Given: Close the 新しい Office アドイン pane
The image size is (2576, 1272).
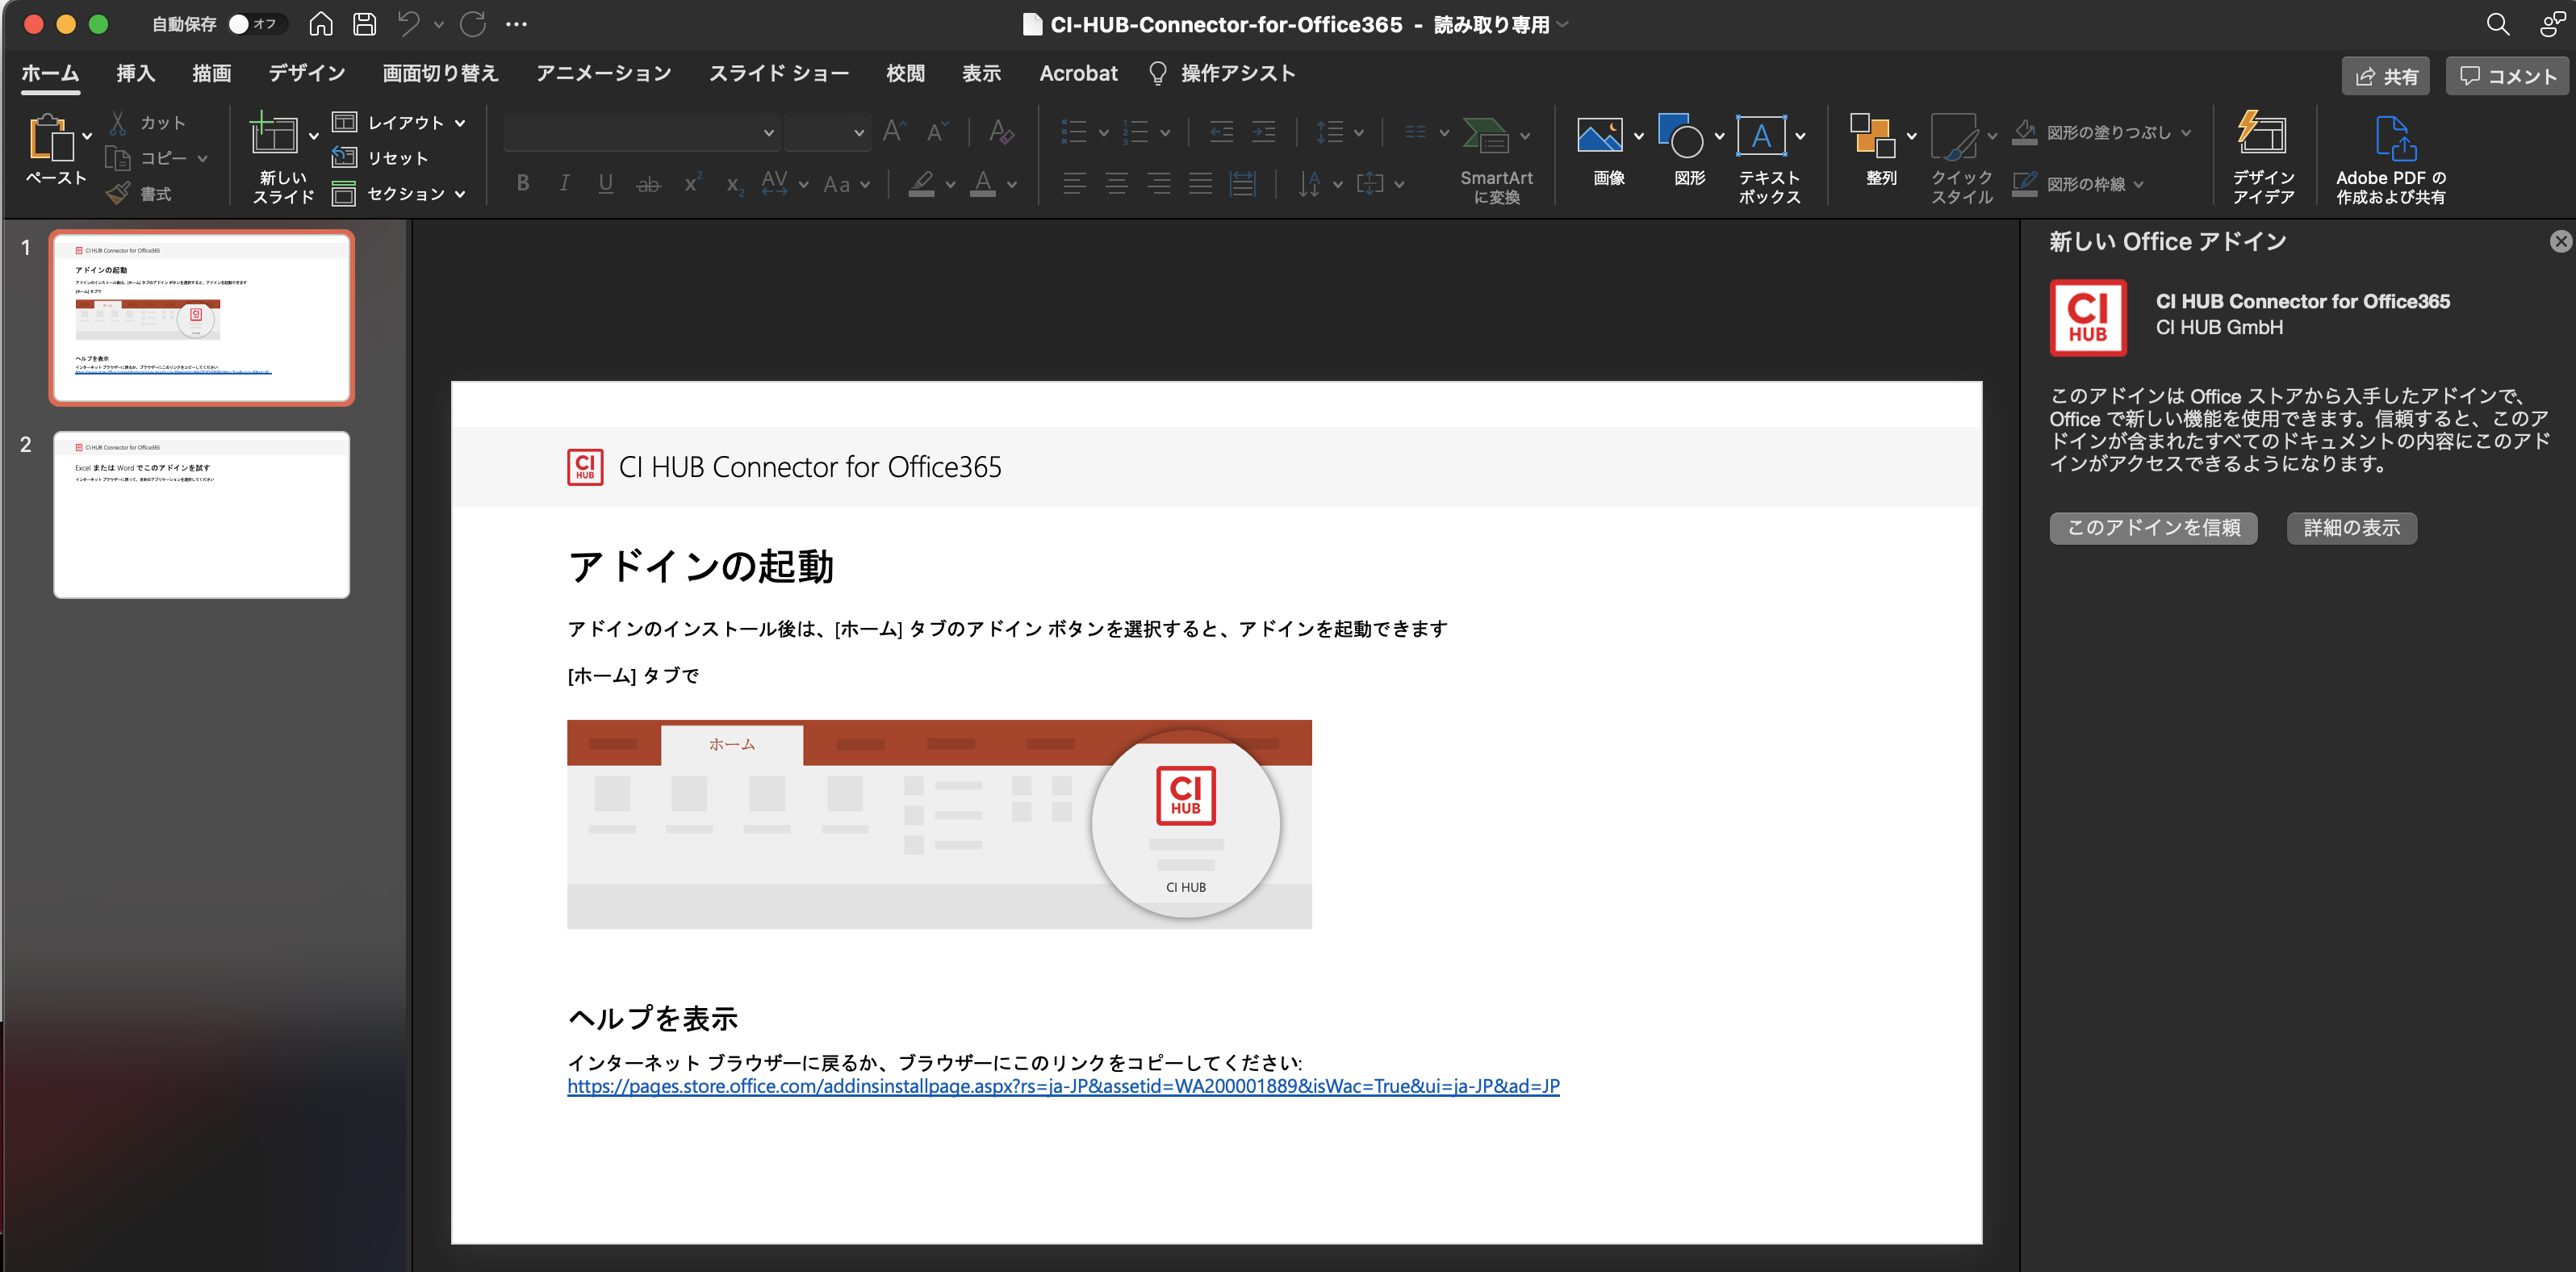Looking at the screenshot, I should [x=2560, y=241].
